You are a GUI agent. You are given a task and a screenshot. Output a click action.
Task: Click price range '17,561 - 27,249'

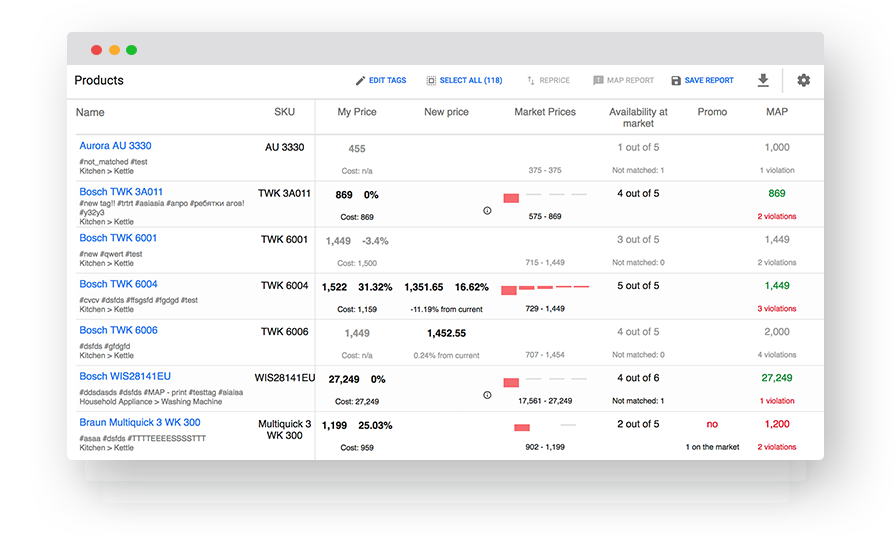pyautogui.click(x=545, y=401)
